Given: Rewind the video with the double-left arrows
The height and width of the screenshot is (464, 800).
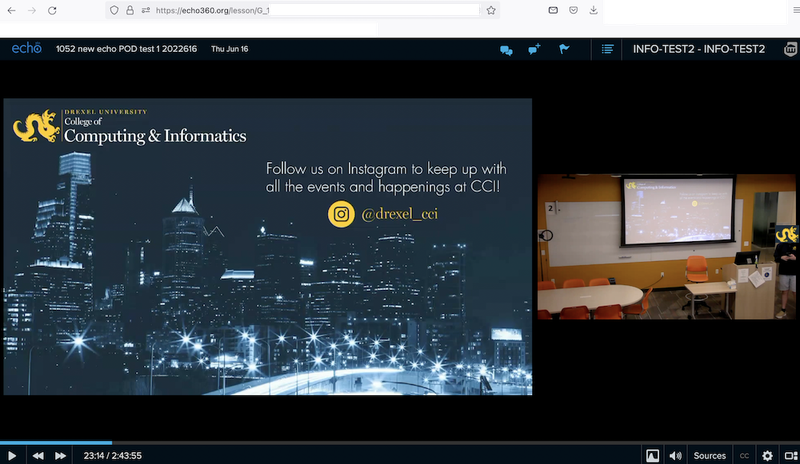Looking at the screenshot, I should point(38,456).
